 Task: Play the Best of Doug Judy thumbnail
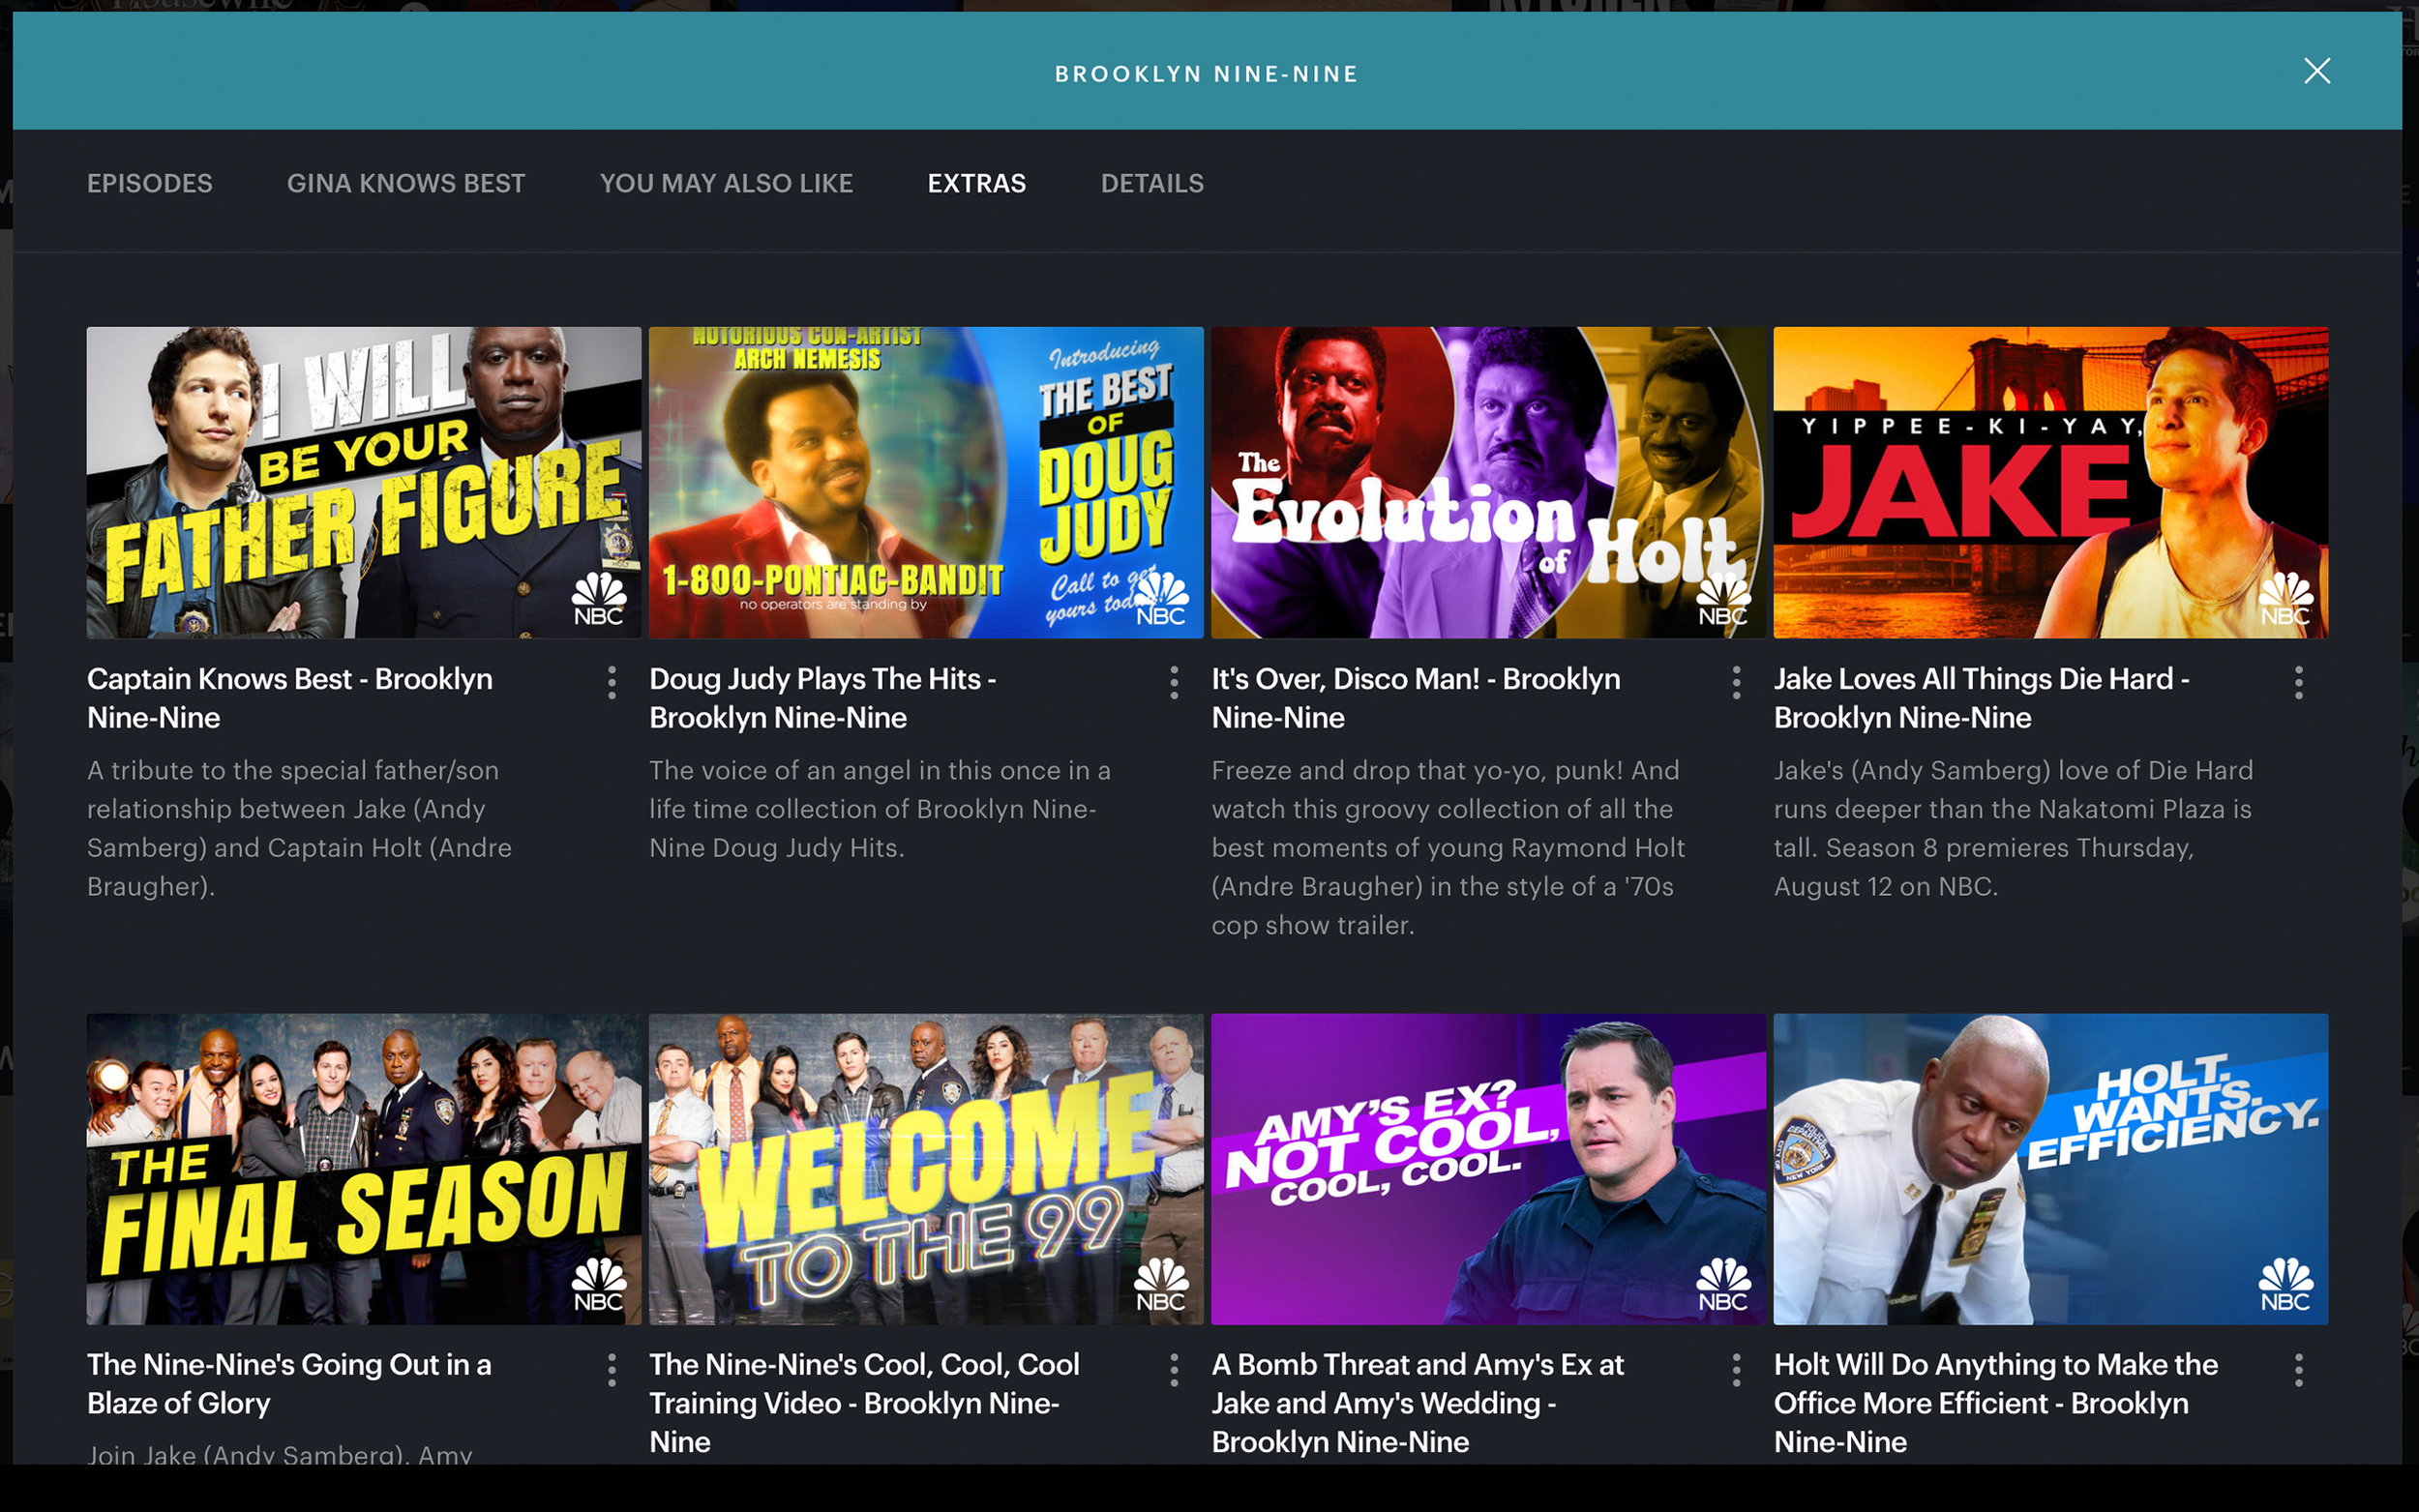click(x=926, y=482)
